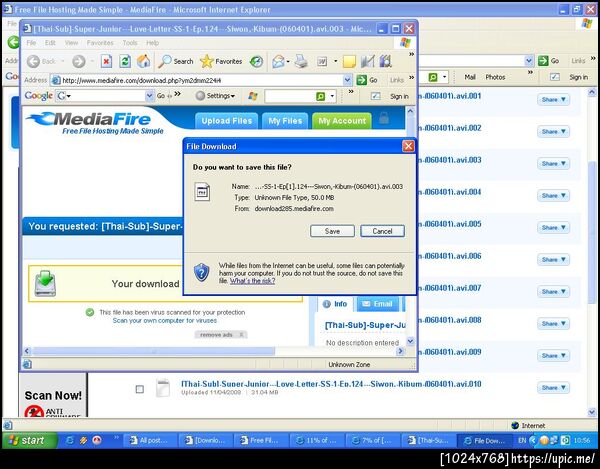This screenshot has height=469, width=600.
Task: Open Edit menu in front IE window
Action: (50, 43)
